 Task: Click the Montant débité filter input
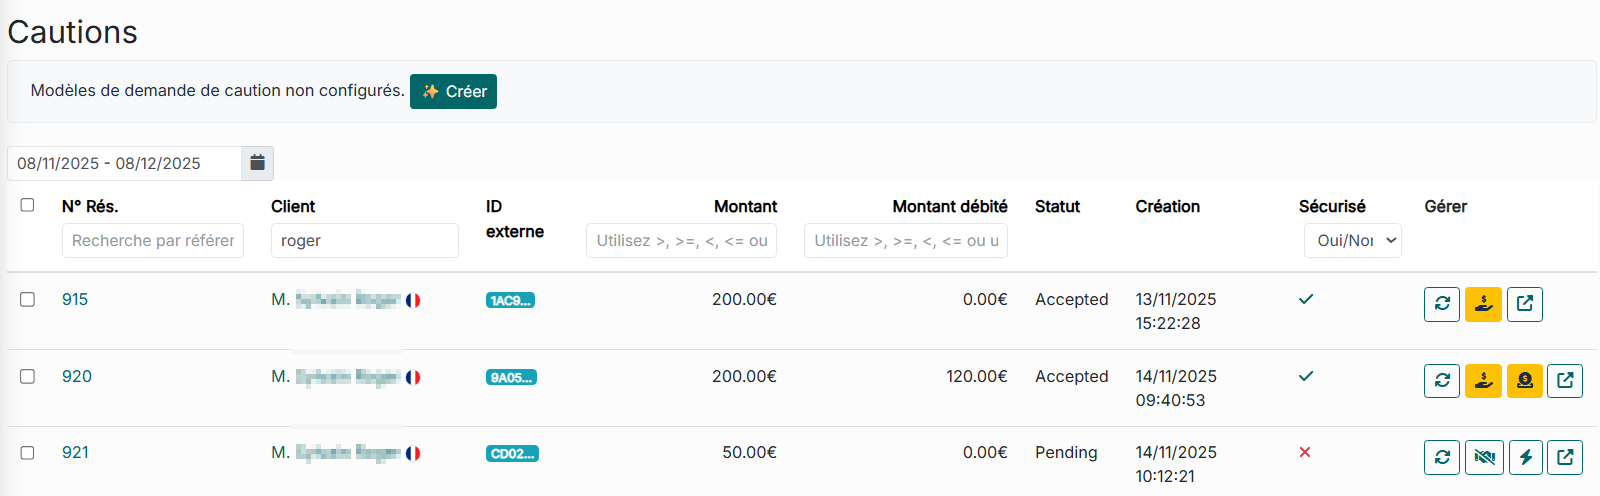click(x=905, y=241)
